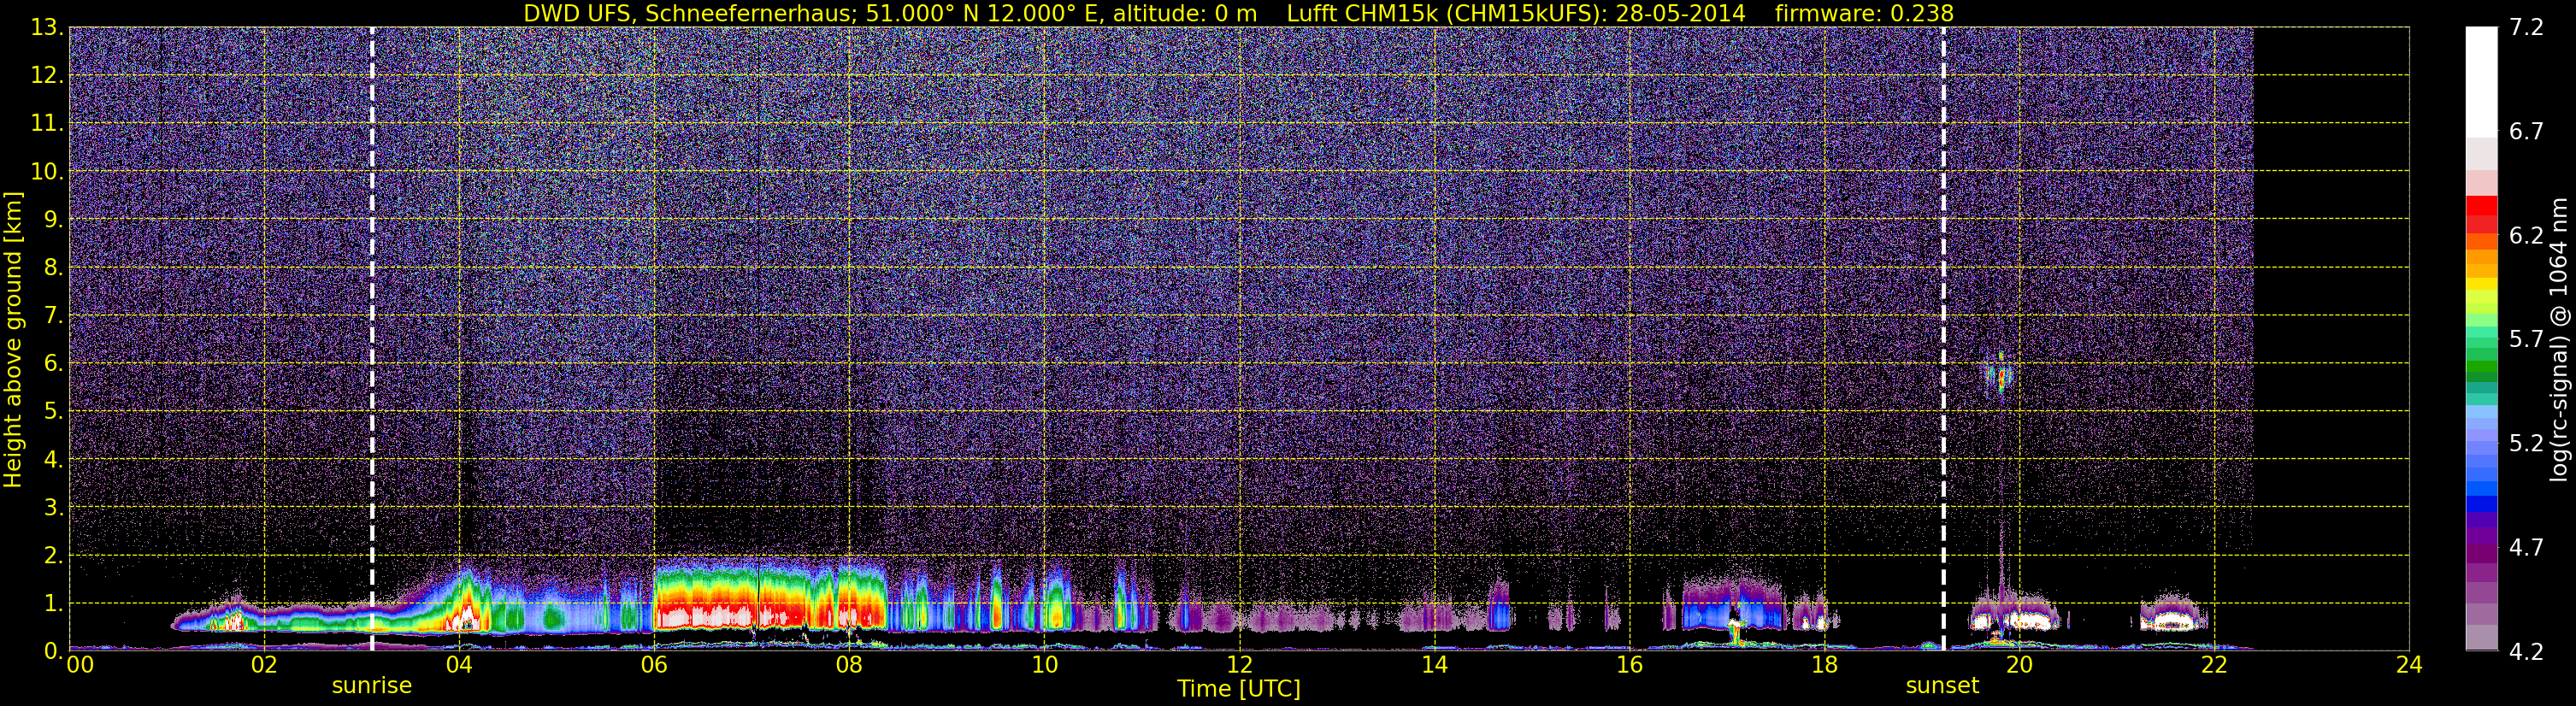Click the time axis tick label 14
2576x706 pixels.
(1434, 665)
